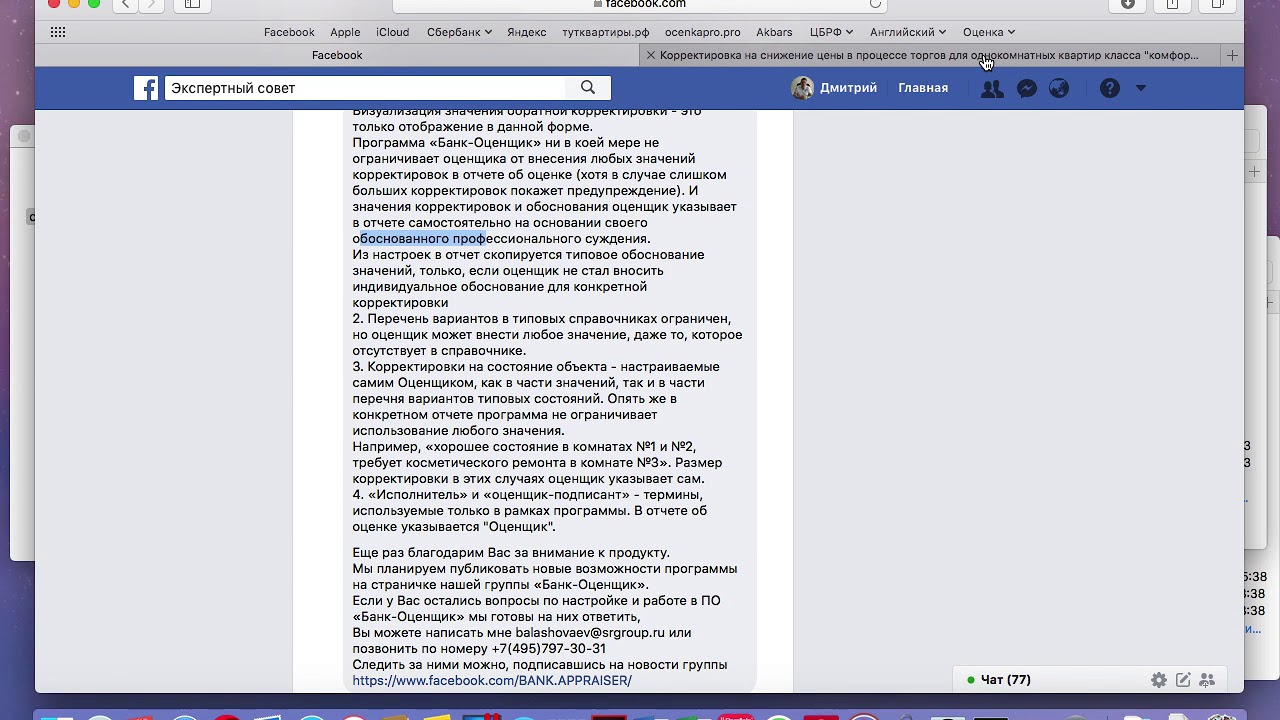Show all tabs overview button
Image resolution: width=1280 pixels, height=720 pixels.
coord(1217,4)
